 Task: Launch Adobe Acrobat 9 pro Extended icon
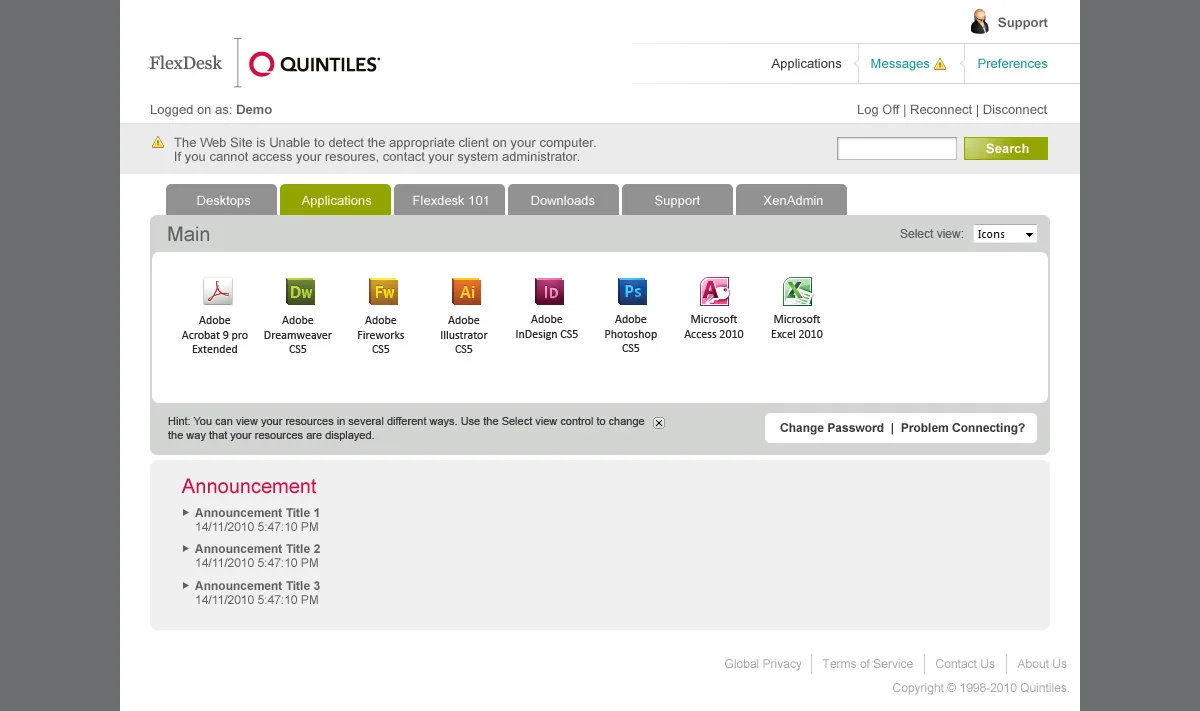click(217, 292)
